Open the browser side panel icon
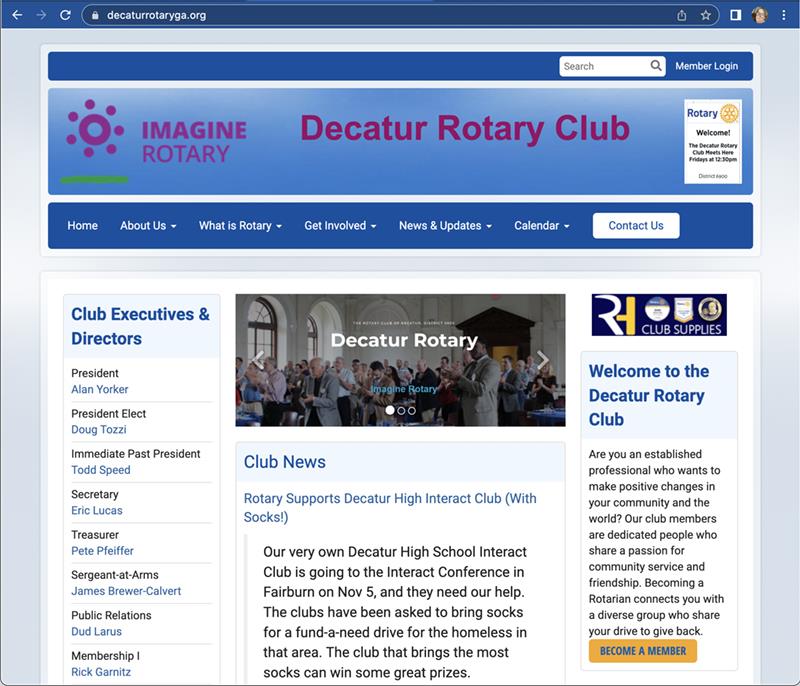 (x=736, y=15)
